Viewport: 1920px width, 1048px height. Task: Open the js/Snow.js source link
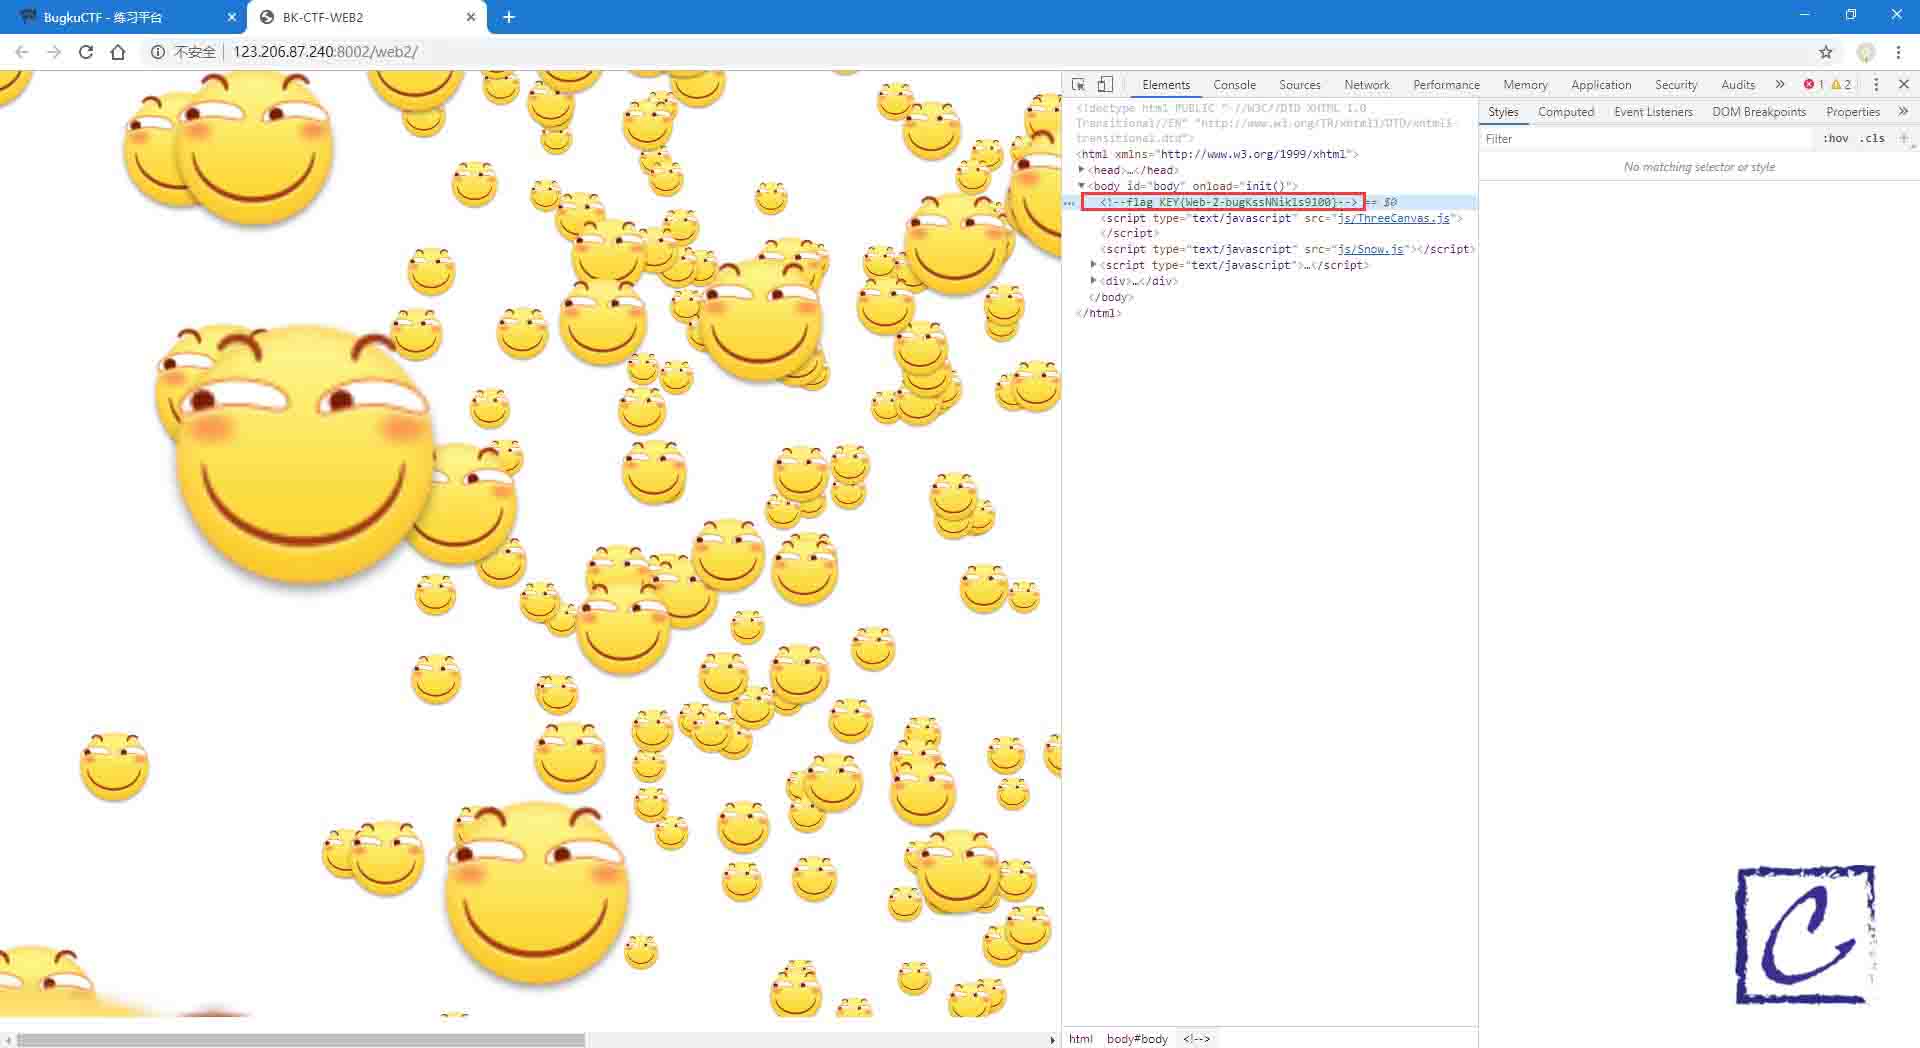click(1371, 249)
